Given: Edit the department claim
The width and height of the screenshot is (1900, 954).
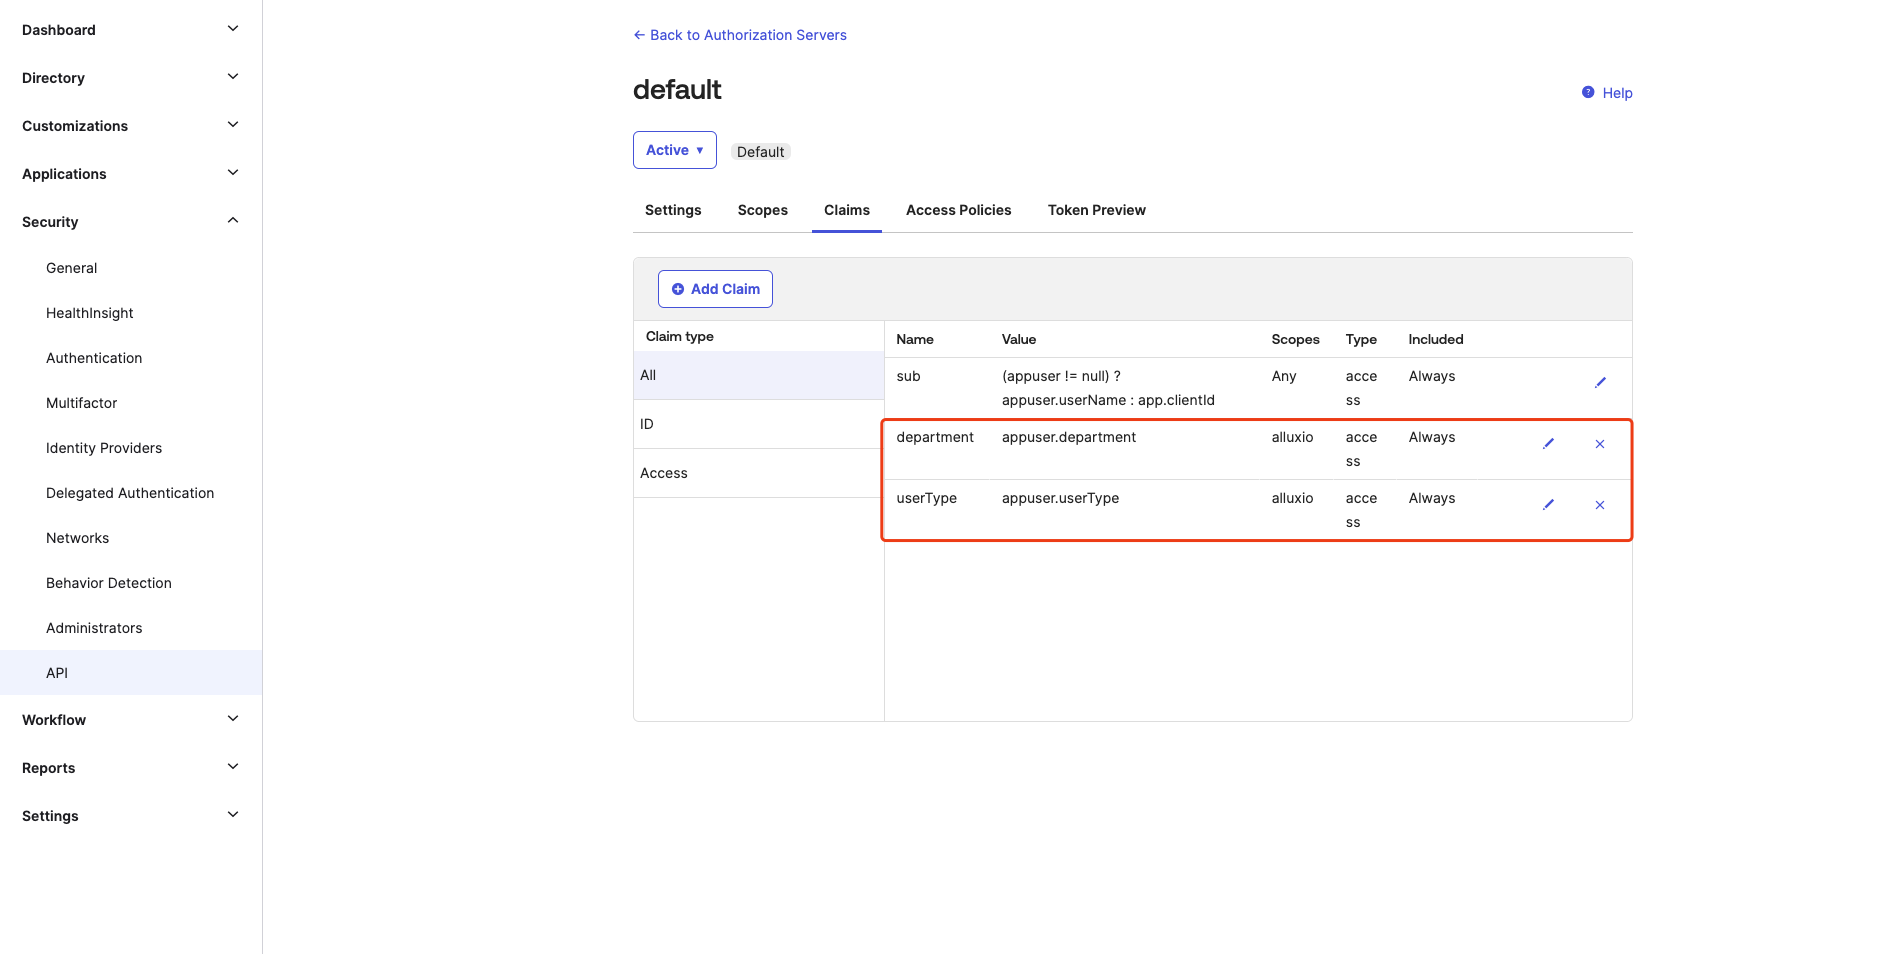Looking at the screenshot, I should point(1548,444).
